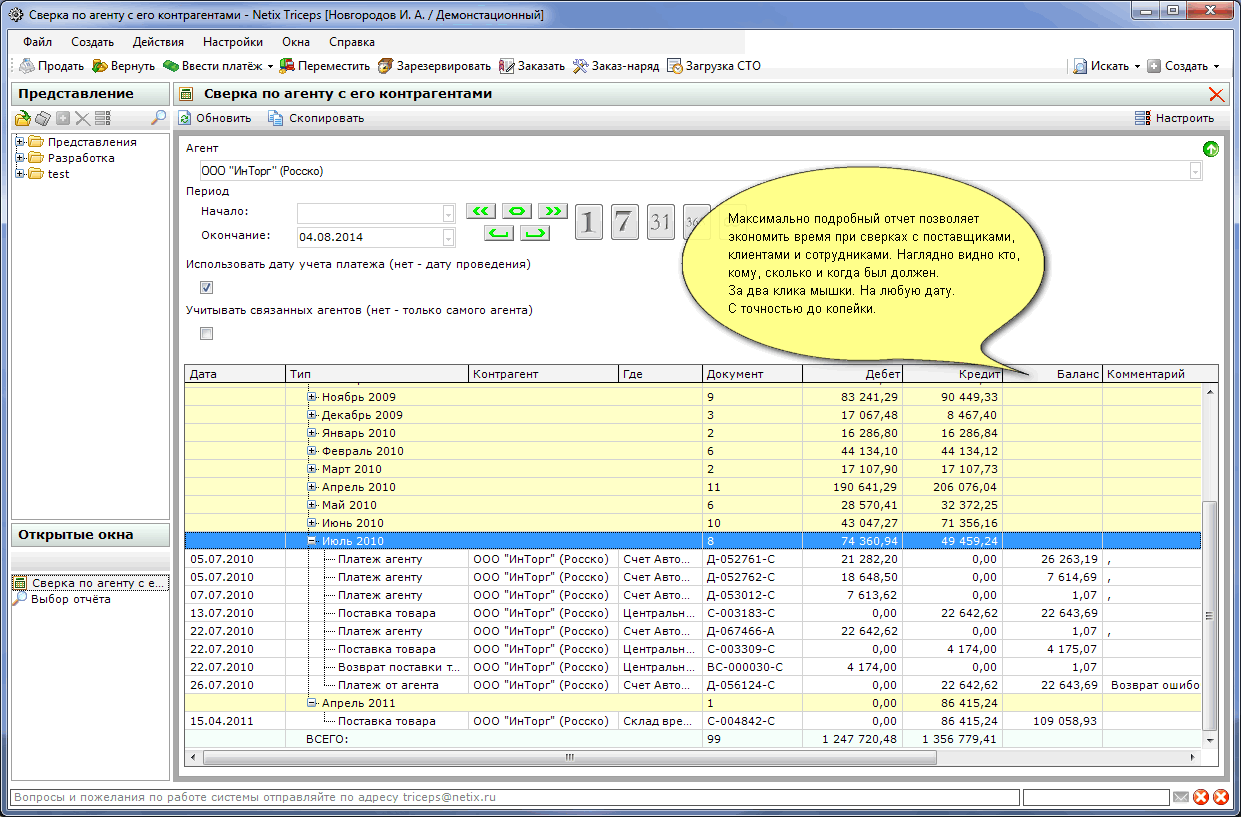
Task: Click the Контрагент column header
Action: pos(544,374)
